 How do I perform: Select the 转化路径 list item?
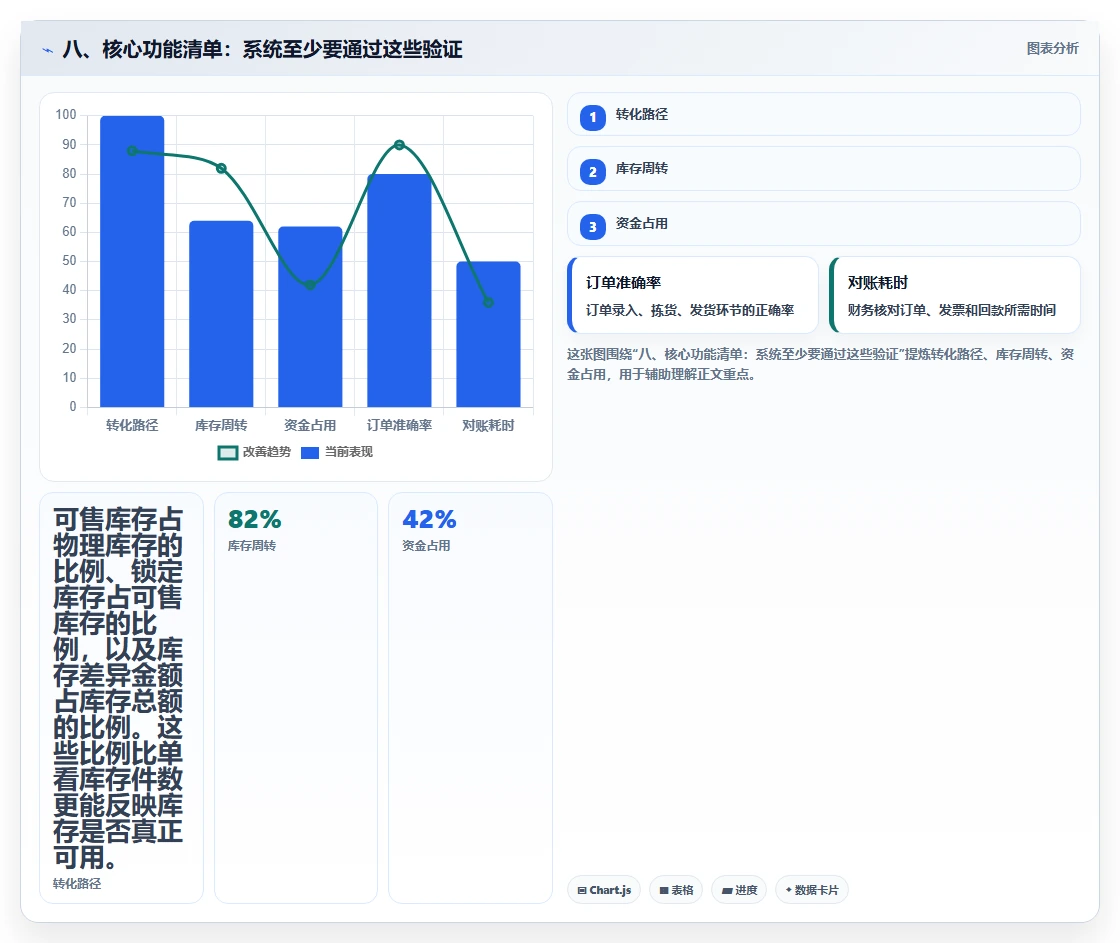click(824, 114)
